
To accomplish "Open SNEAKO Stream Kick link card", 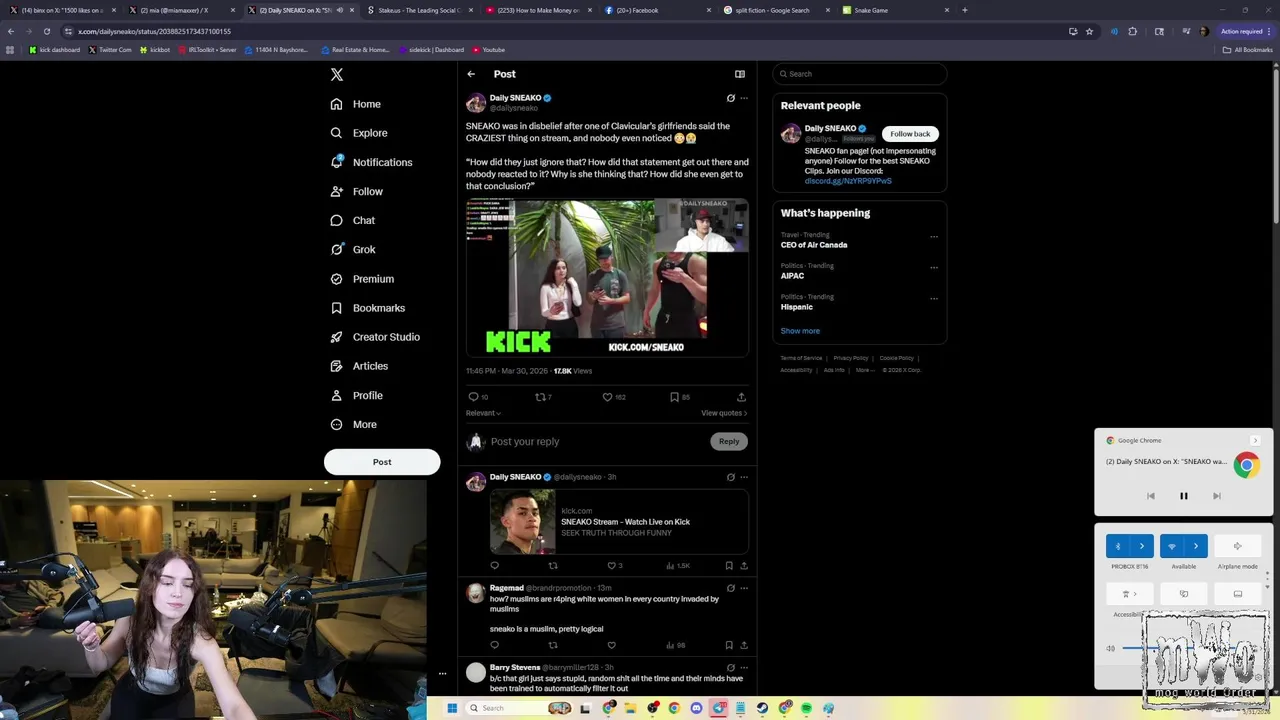I will (619, 521).
